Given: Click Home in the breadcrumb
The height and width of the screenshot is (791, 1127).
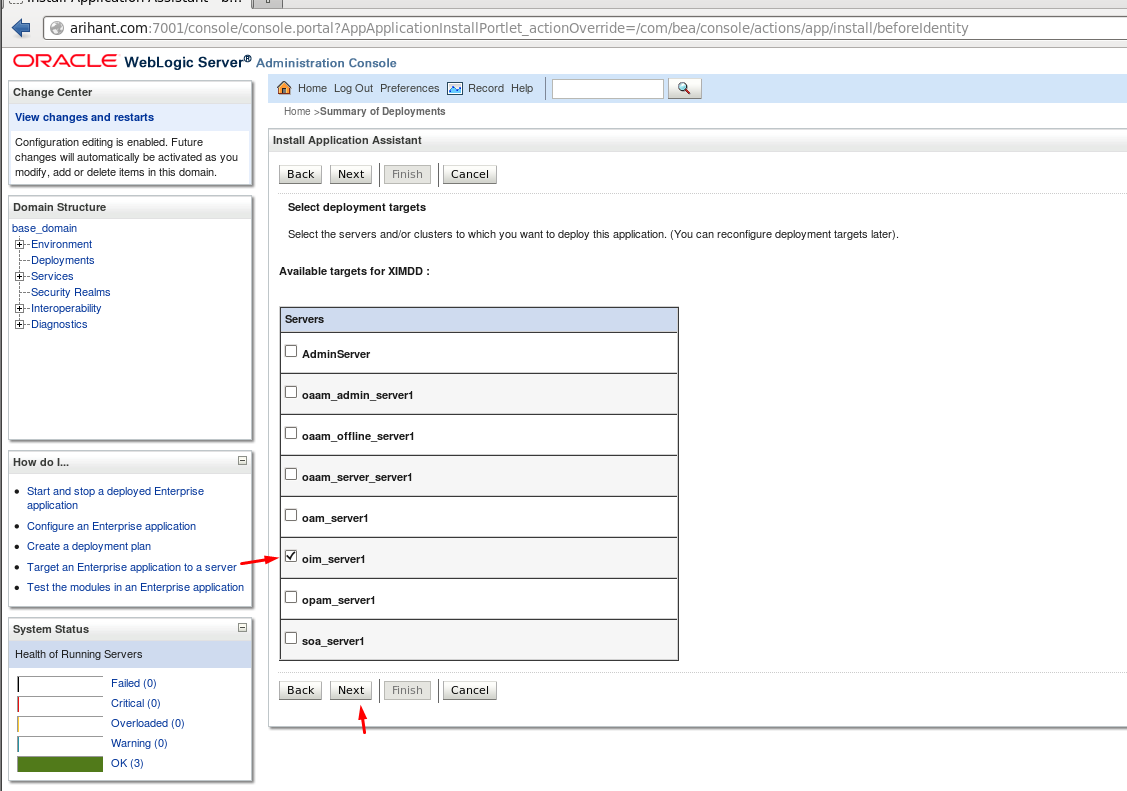Looking at the screenshot, I should [x=297, y=111].
